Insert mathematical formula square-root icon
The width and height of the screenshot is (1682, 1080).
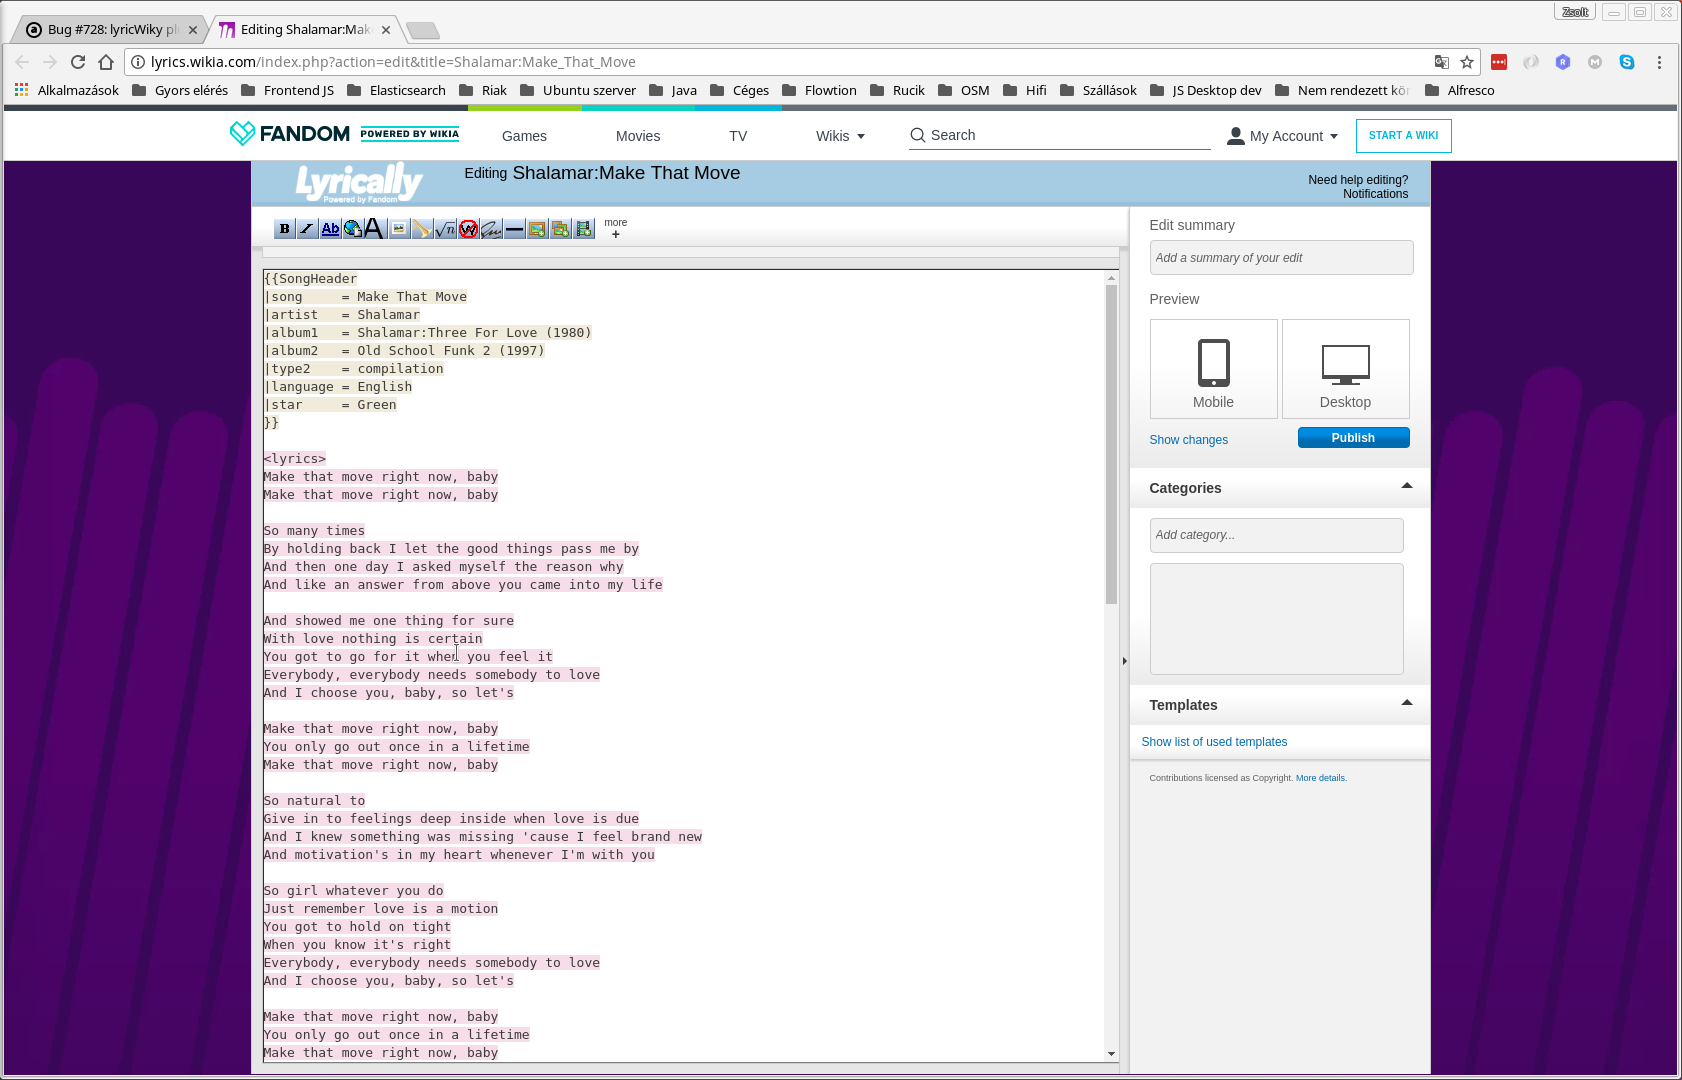(445, 229)
